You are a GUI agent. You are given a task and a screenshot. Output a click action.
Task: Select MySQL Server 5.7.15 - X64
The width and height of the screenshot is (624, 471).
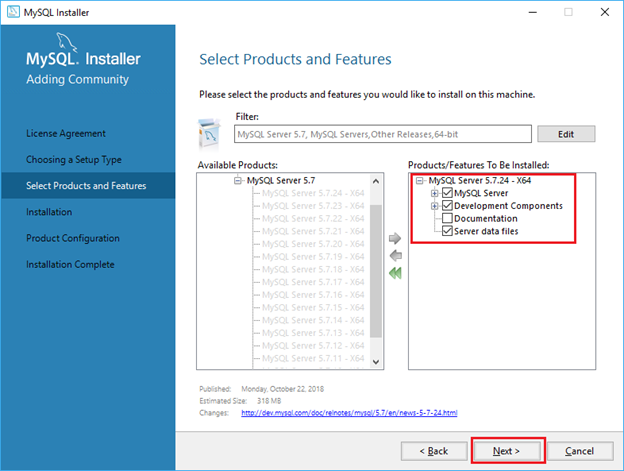(313, 308)
